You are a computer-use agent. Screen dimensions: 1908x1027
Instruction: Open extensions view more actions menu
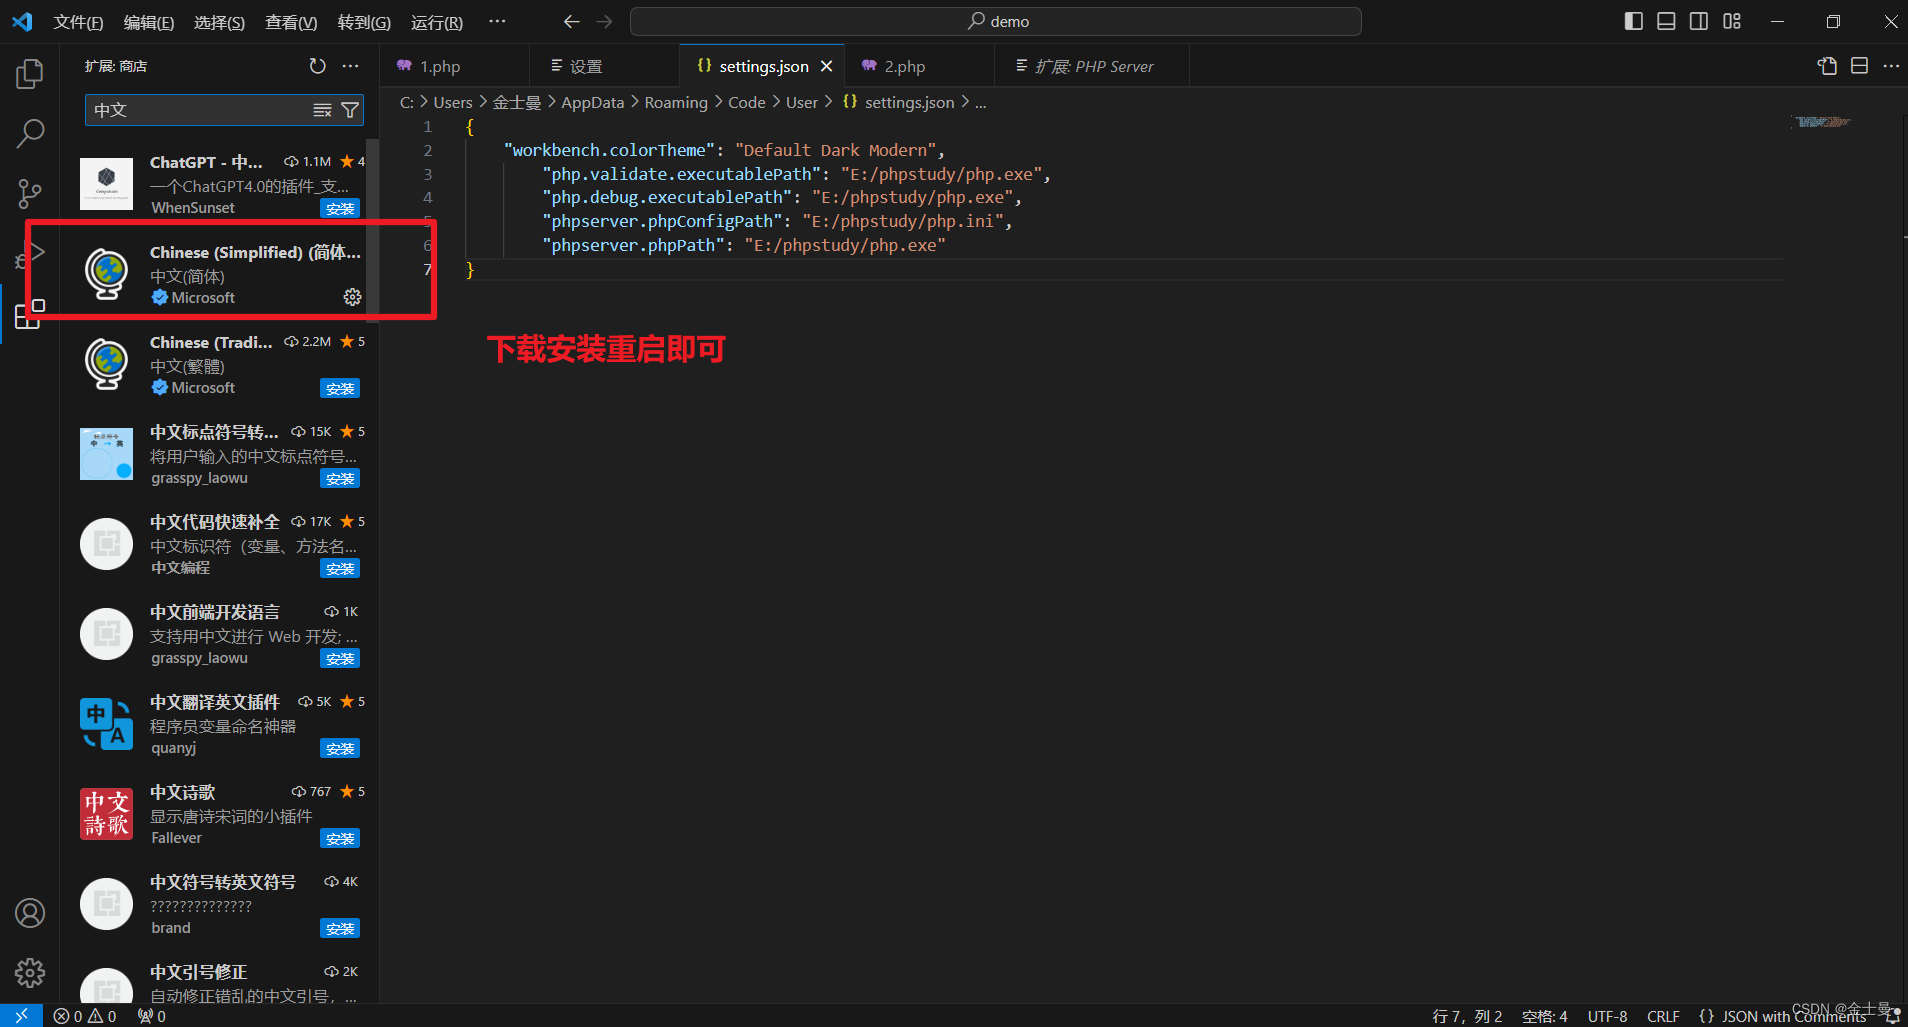(x=350, y=66)
